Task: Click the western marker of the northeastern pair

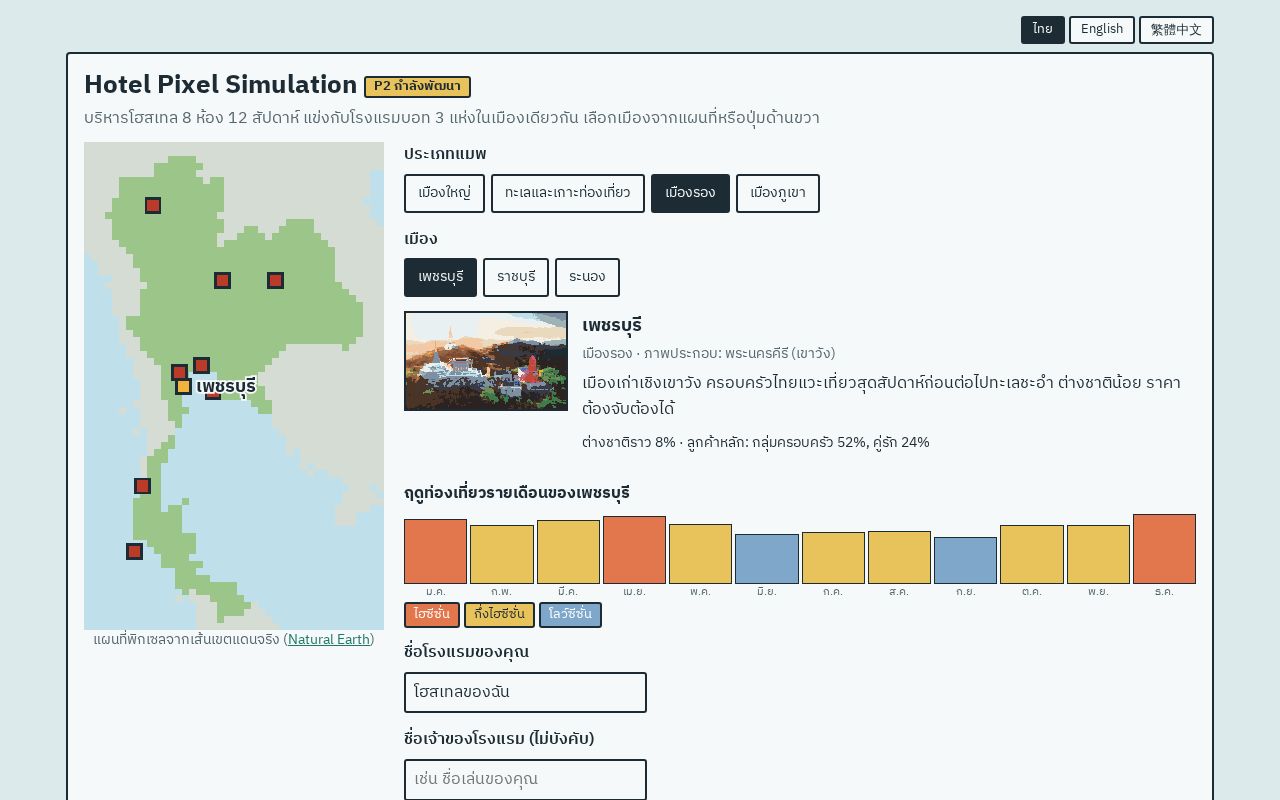Action: pos(222,280)
